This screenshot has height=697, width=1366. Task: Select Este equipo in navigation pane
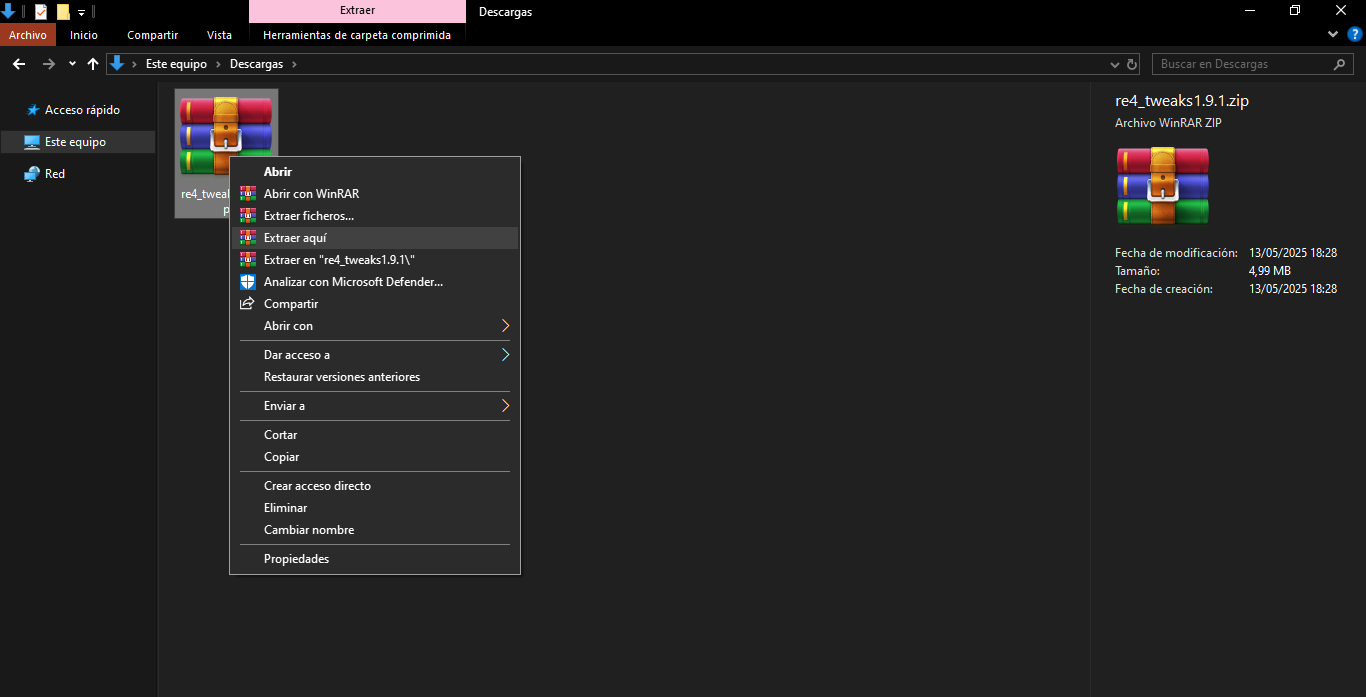[78, 142]
